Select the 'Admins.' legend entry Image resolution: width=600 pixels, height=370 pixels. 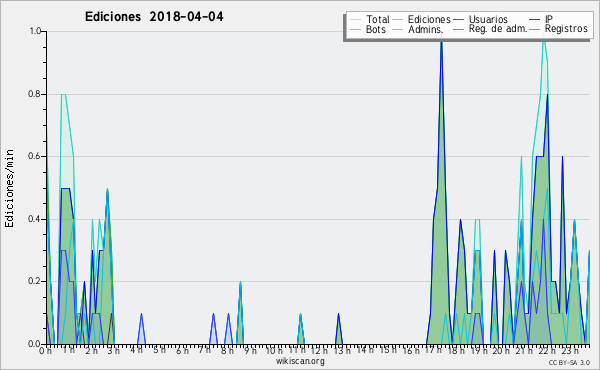pyautogui.click(x=425, y=29)
